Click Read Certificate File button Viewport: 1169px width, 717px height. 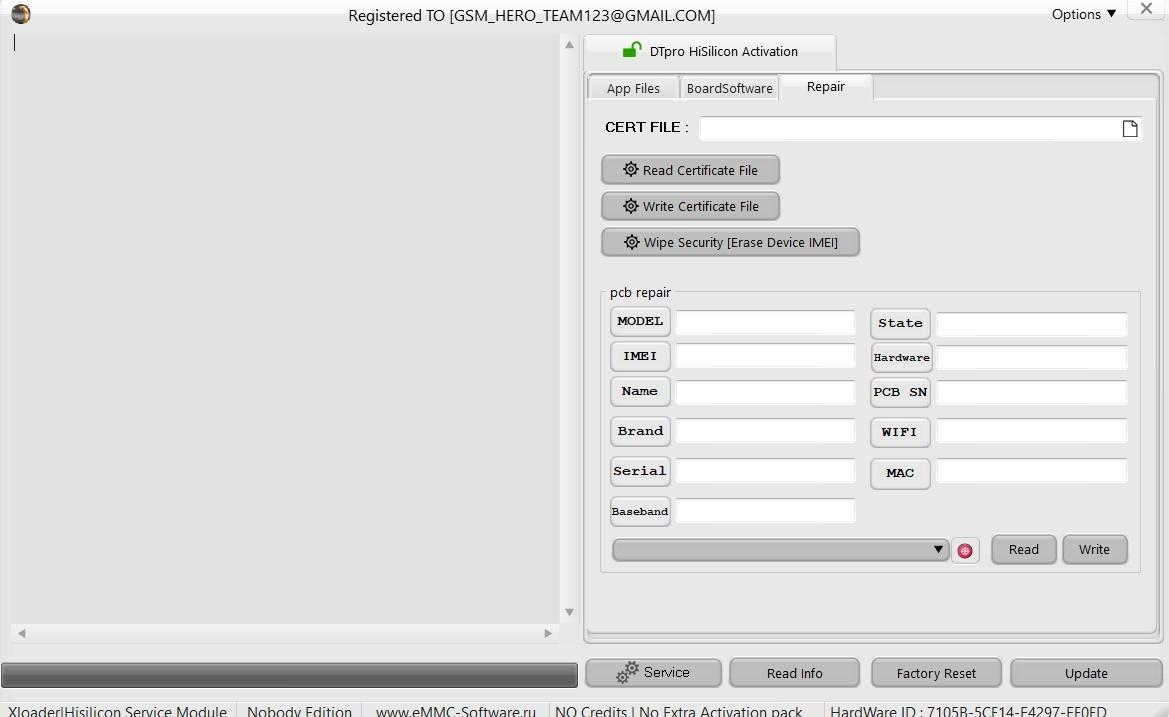(690, 170)
